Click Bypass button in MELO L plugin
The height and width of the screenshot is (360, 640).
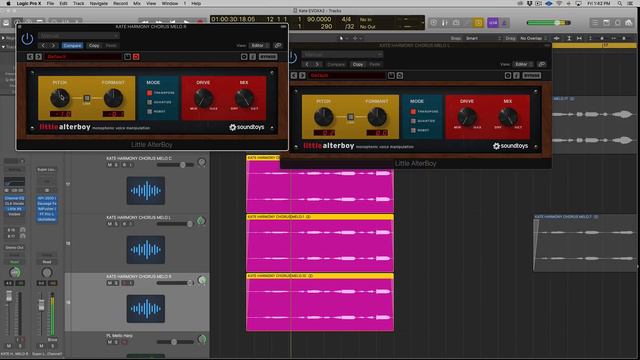pyautogui.click(x=532, y=76)
